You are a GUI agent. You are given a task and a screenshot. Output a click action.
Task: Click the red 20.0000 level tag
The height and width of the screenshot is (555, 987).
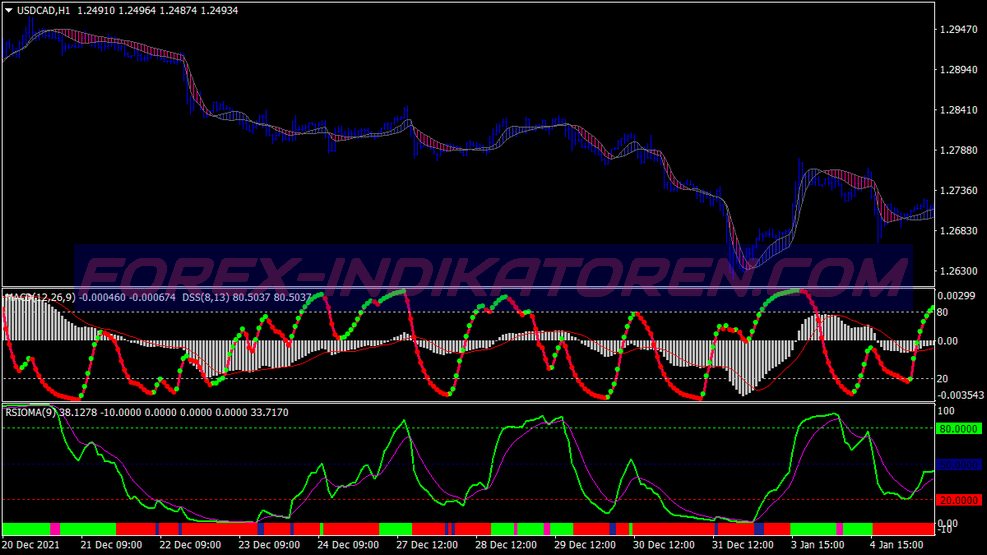(x=958, y=500)
